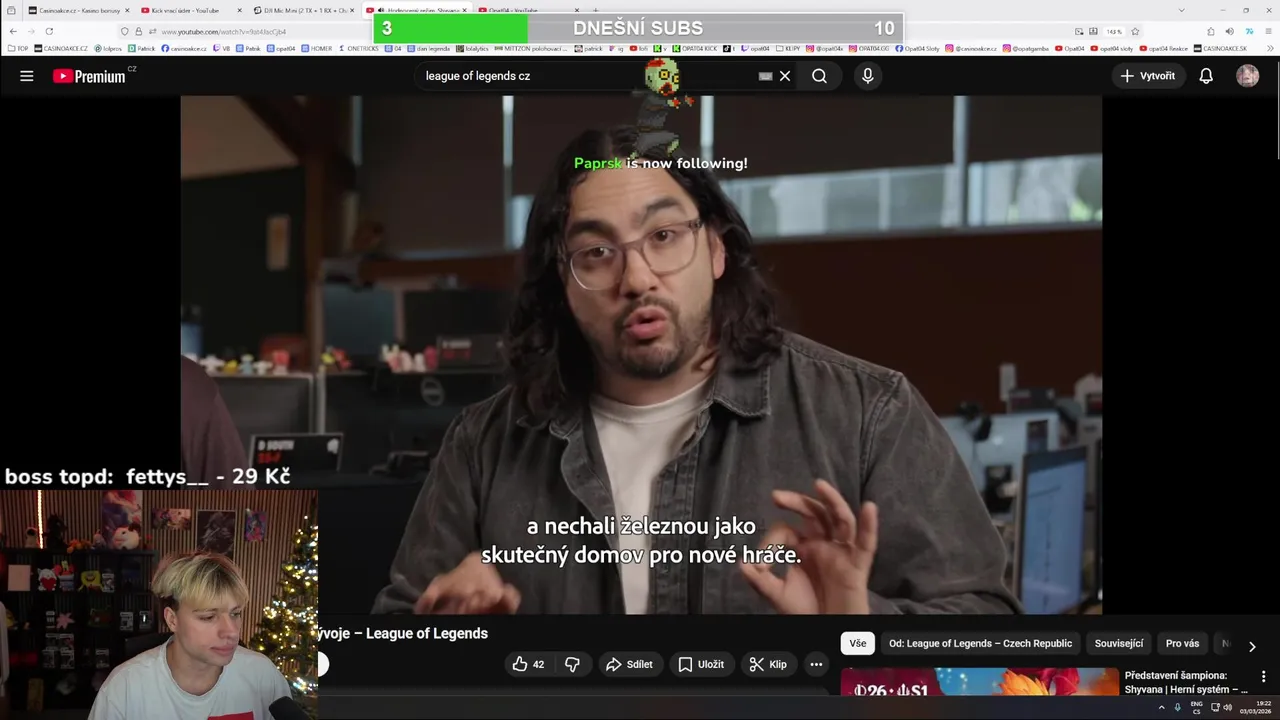Viewport: 1280px width, 720px height.
Task: Switch ENG CS input language
Action: [1196, 708]
